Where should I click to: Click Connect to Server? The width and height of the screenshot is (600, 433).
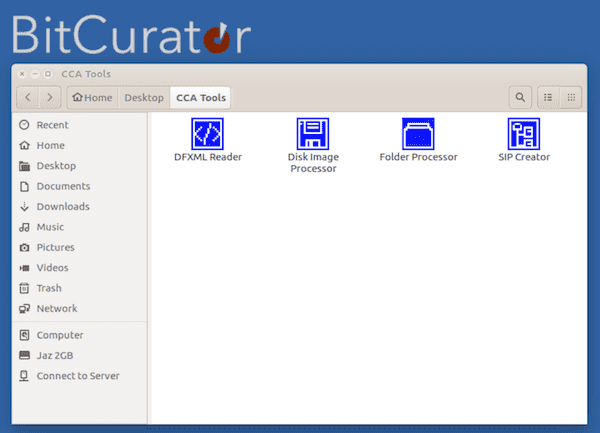[80, 376]
